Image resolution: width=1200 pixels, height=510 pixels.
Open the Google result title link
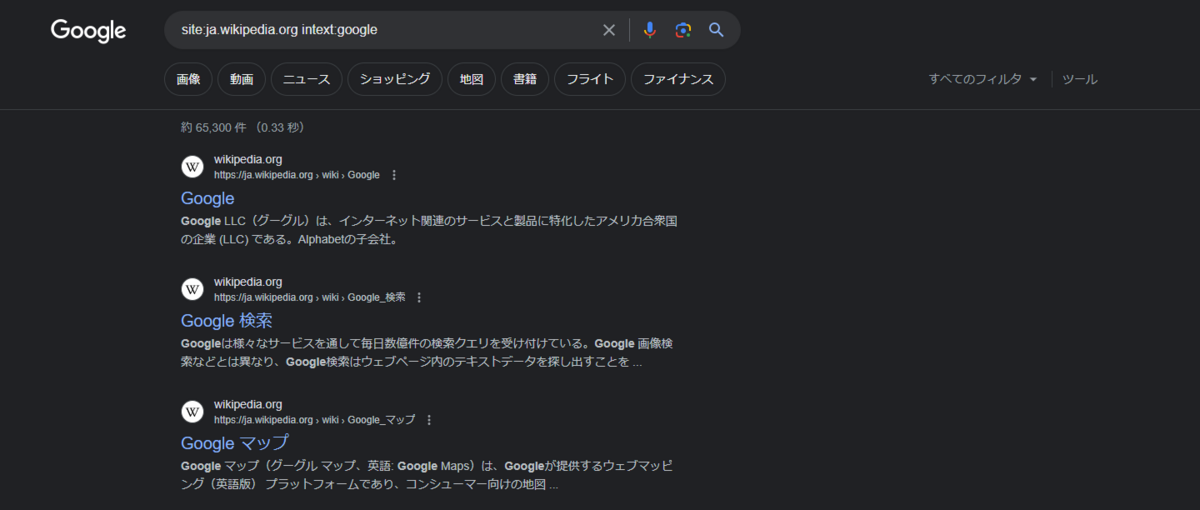(208, 198)
